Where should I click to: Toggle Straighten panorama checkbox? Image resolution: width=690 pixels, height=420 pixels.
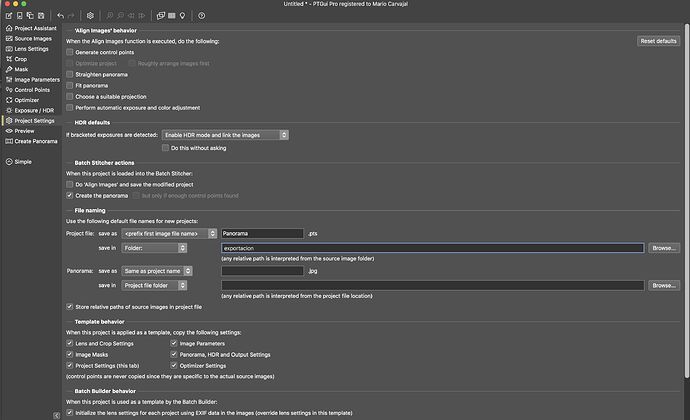70,74
